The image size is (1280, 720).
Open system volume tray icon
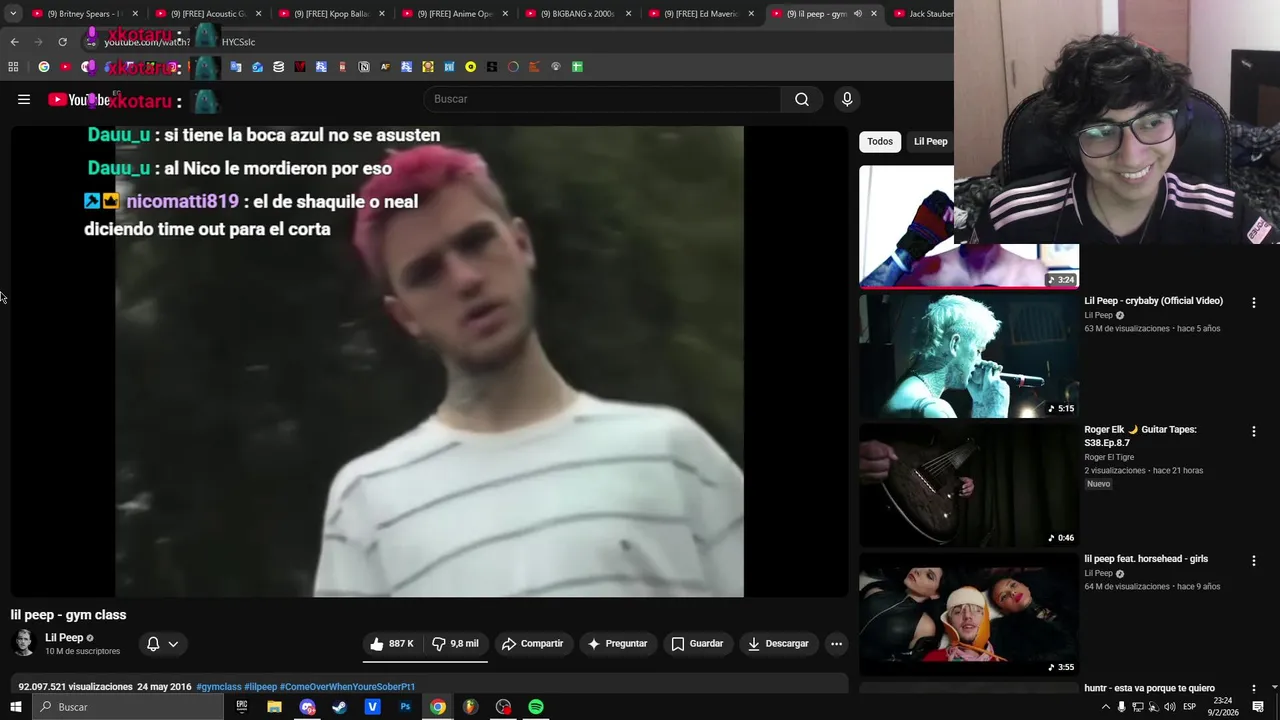click(x=1169, y=707)
